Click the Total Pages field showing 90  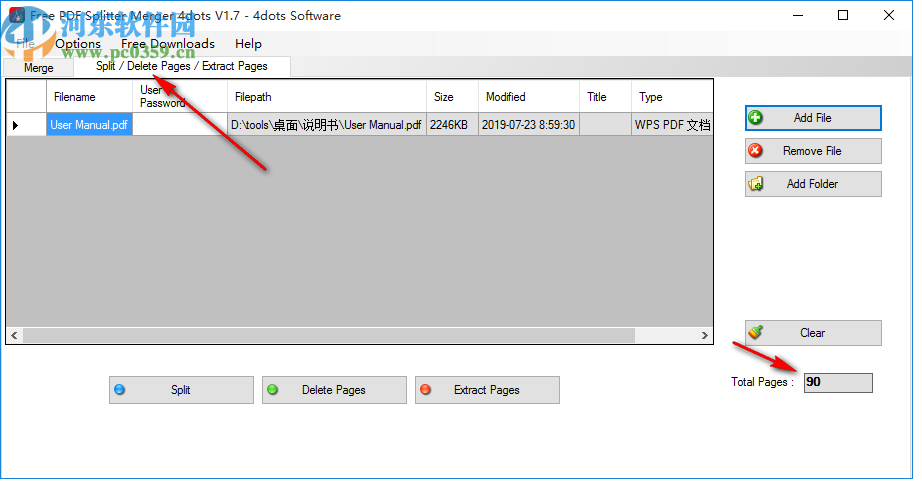[838, 382]
